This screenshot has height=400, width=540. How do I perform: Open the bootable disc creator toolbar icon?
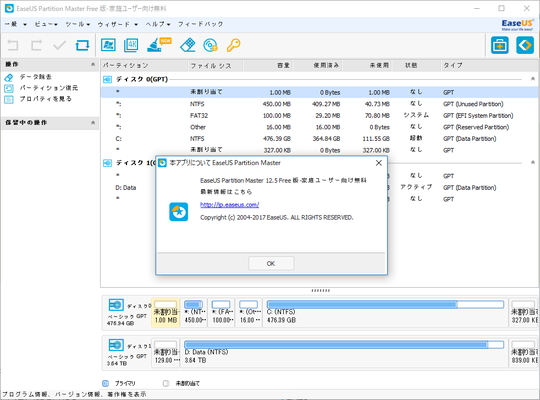coord(210,45)
